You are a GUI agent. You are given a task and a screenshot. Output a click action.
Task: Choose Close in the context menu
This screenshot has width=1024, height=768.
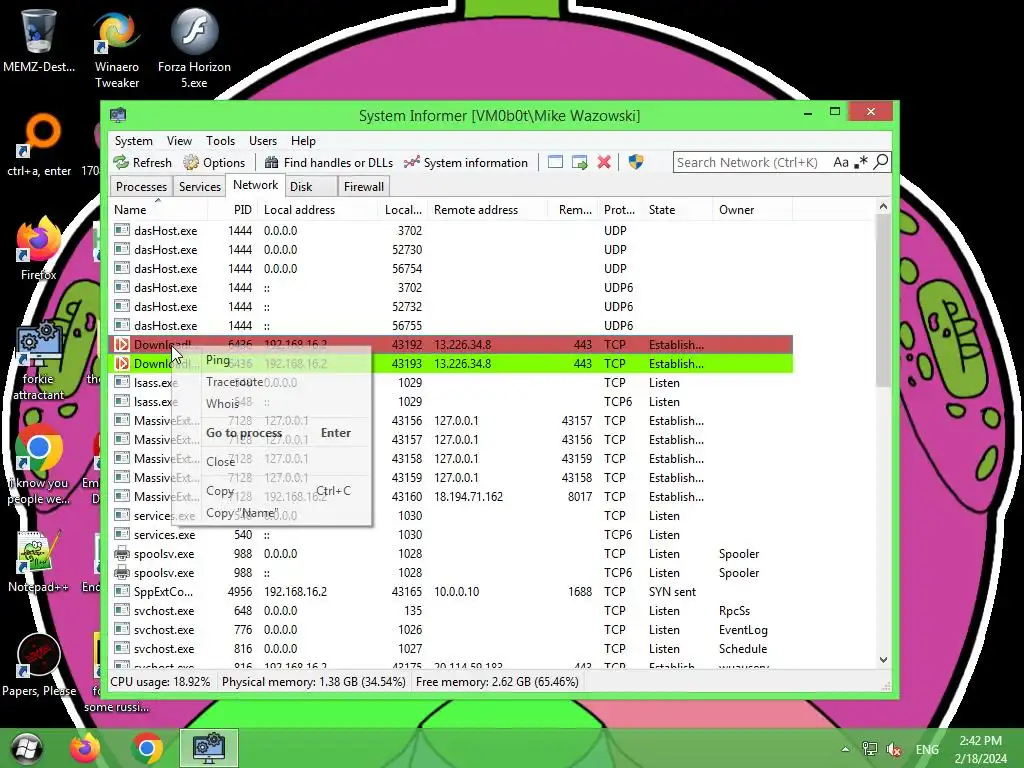point(272,462)
